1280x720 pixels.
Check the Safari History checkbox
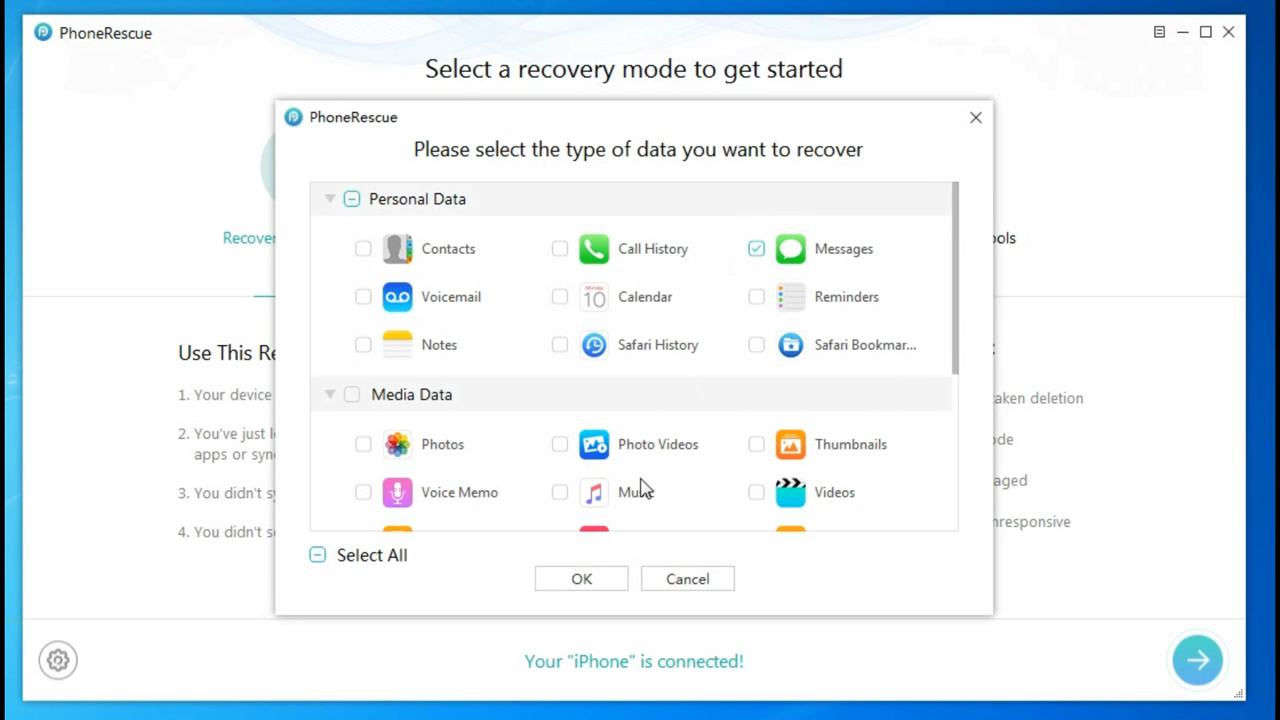click(560, 345)
